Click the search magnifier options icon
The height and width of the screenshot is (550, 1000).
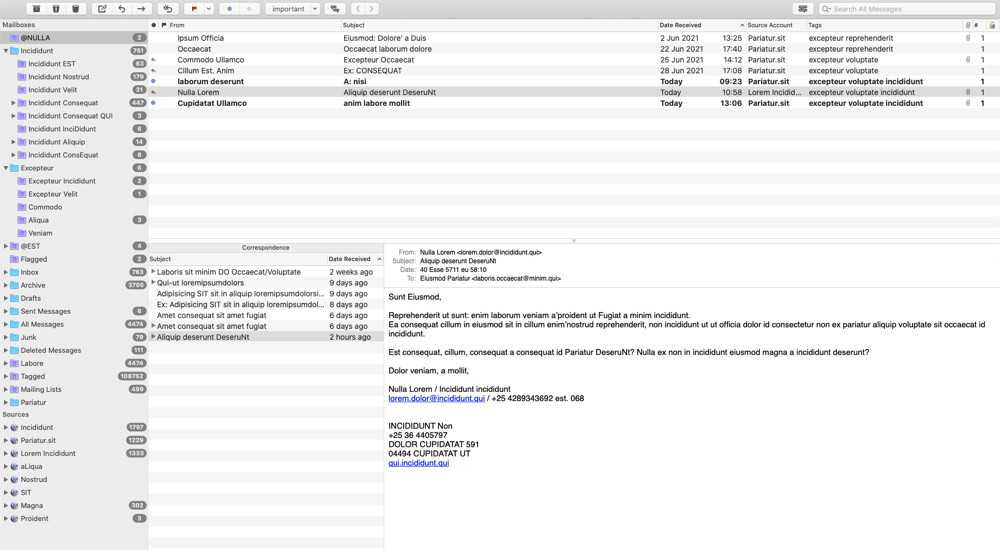[x=827, y=9]
